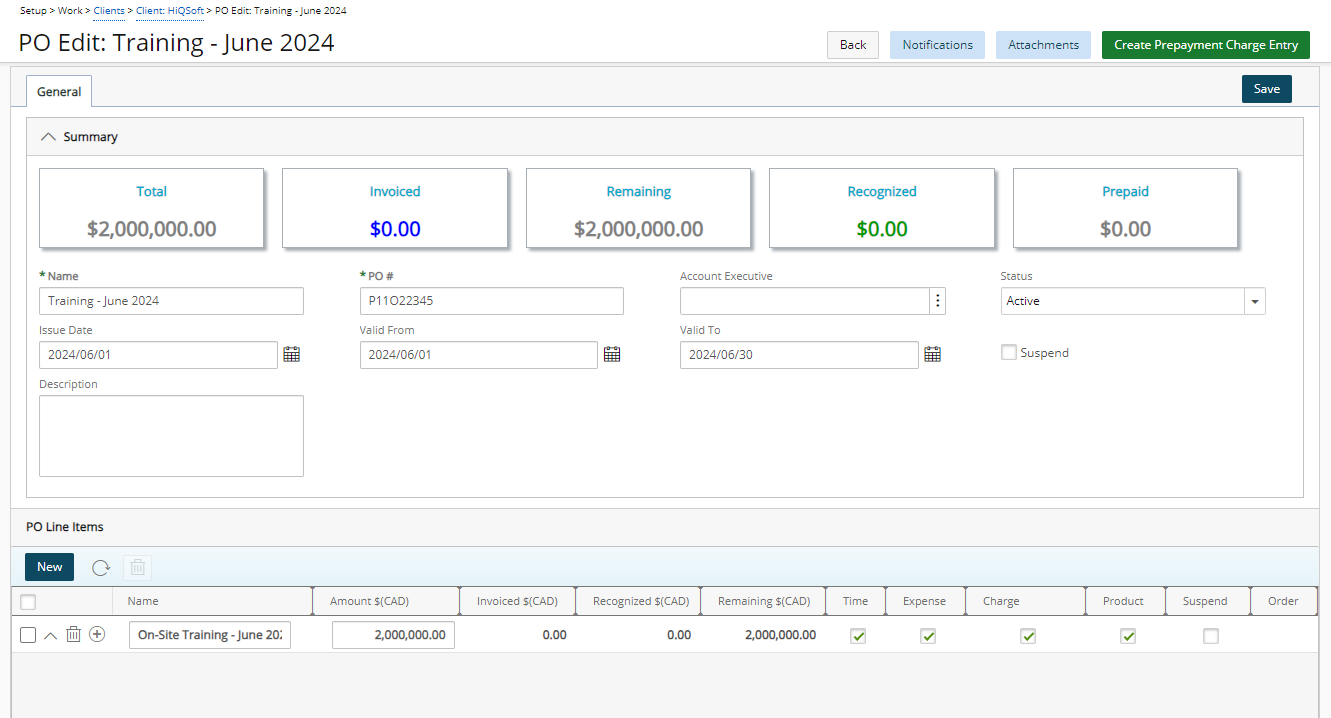Screen dimensions: 1331x718
Task: Open Notifications
Action: [x=937, y=45]
